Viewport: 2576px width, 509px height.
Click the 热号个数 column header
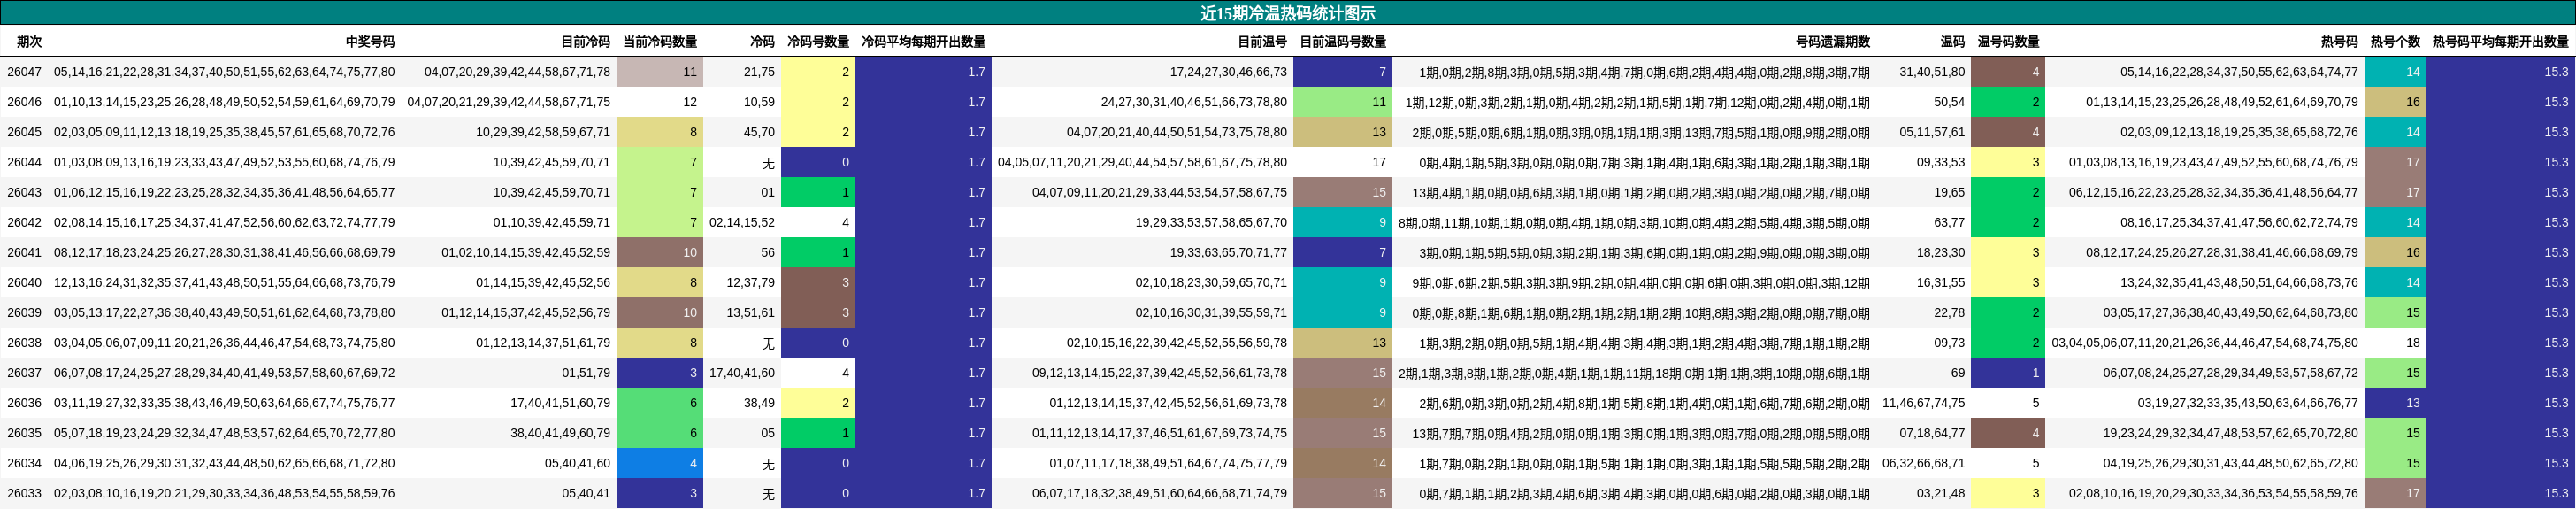[2395, 42]
